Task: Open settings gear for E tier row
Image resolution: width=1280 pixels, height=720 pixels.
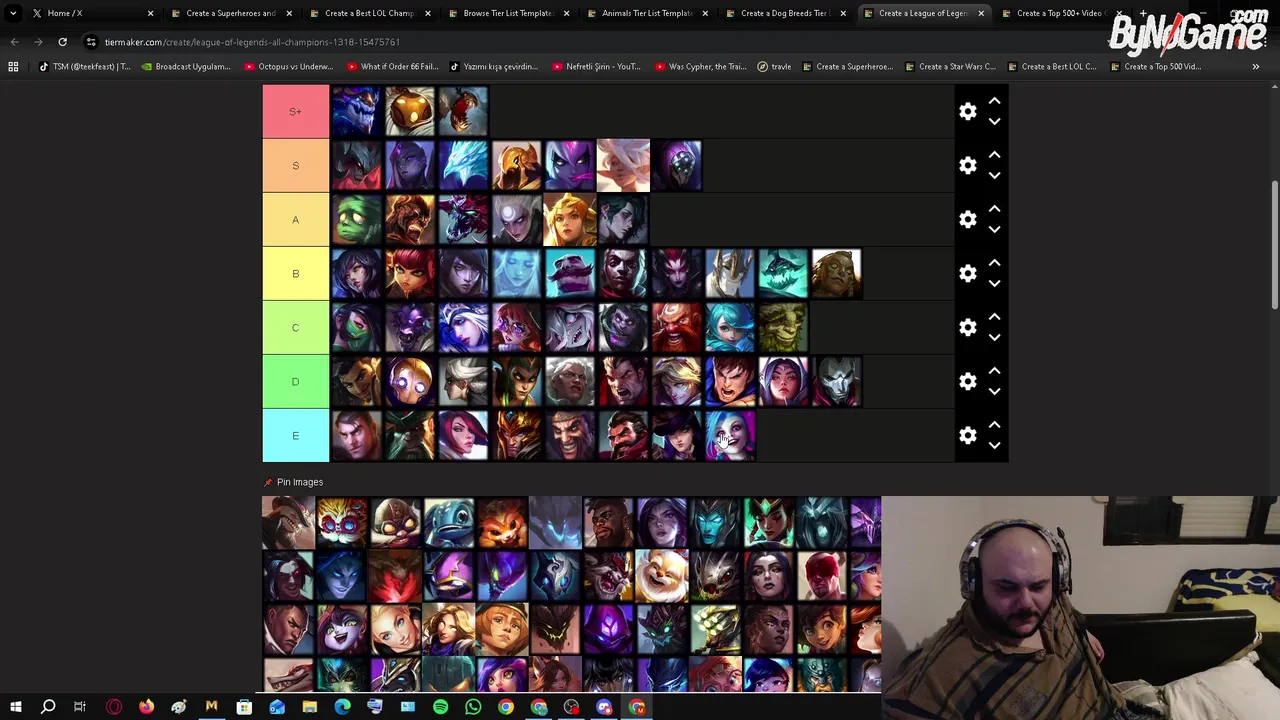Action: [967, 435]
